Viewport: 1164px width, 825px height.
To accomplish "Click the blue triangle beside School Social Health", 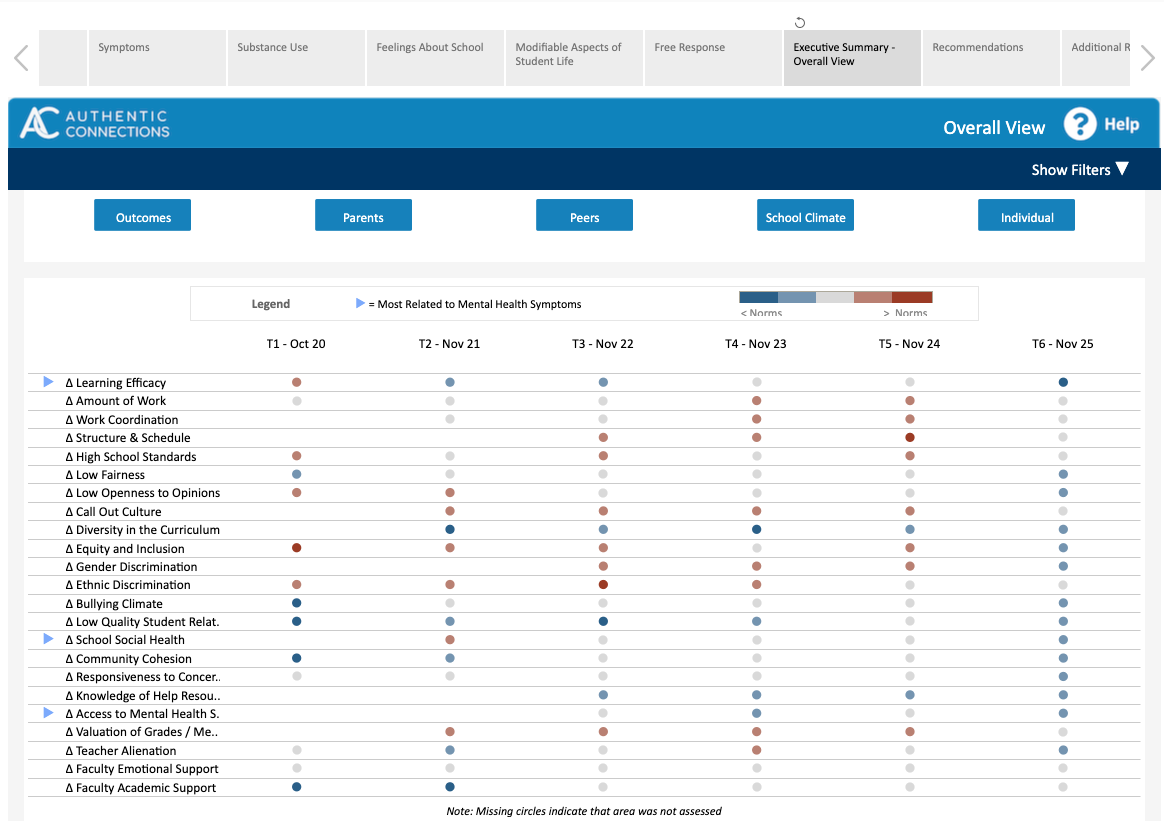I will (x=48, y=639).
